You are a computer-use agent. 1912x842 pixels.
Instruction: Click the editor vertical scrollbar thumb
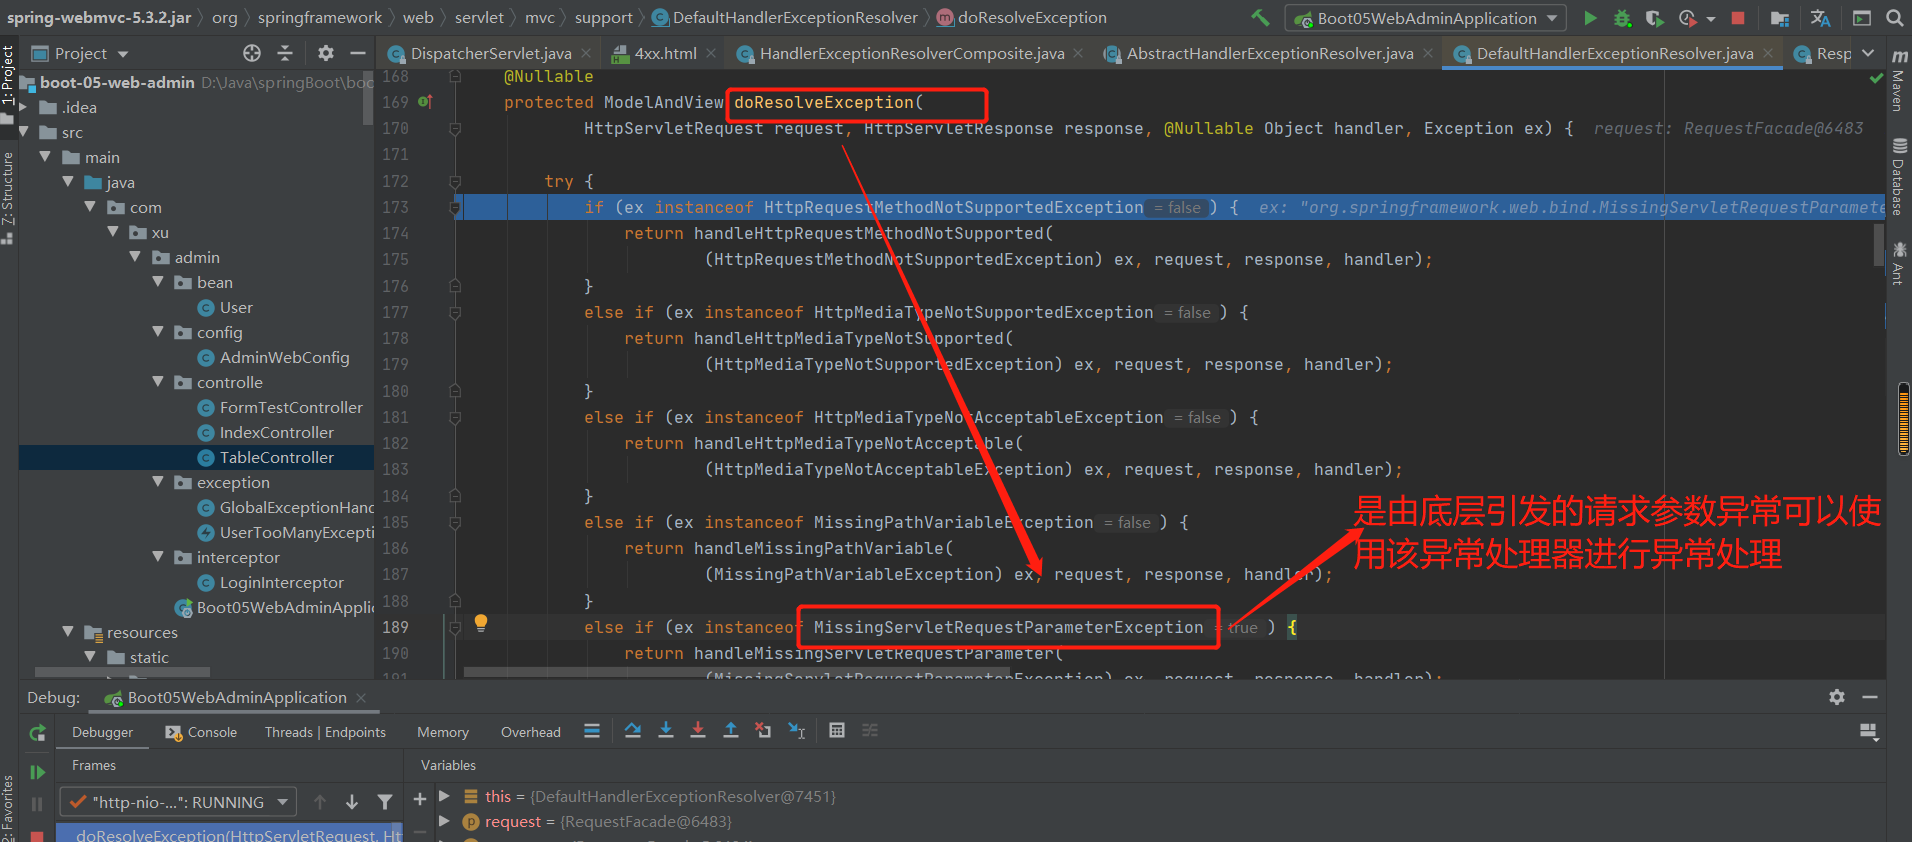point(1879,245)
